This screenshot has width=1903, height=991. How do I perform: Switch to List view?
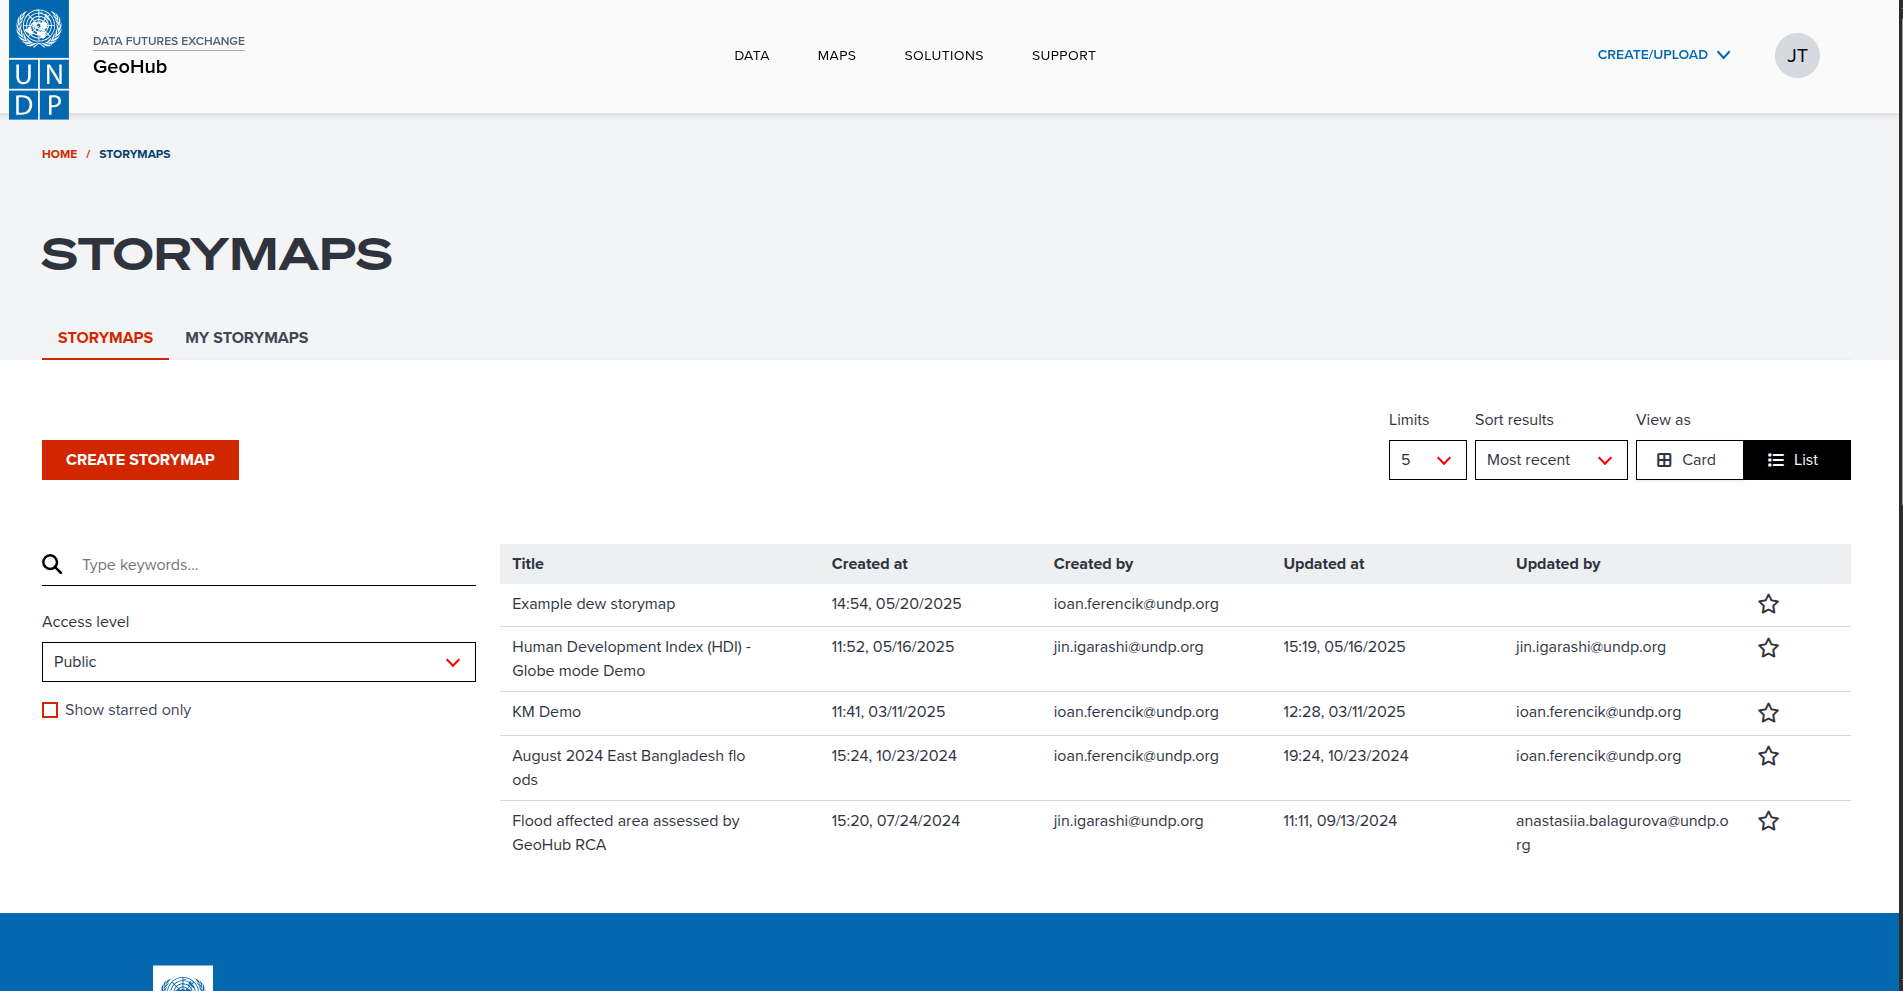(x=1796, y=460)
